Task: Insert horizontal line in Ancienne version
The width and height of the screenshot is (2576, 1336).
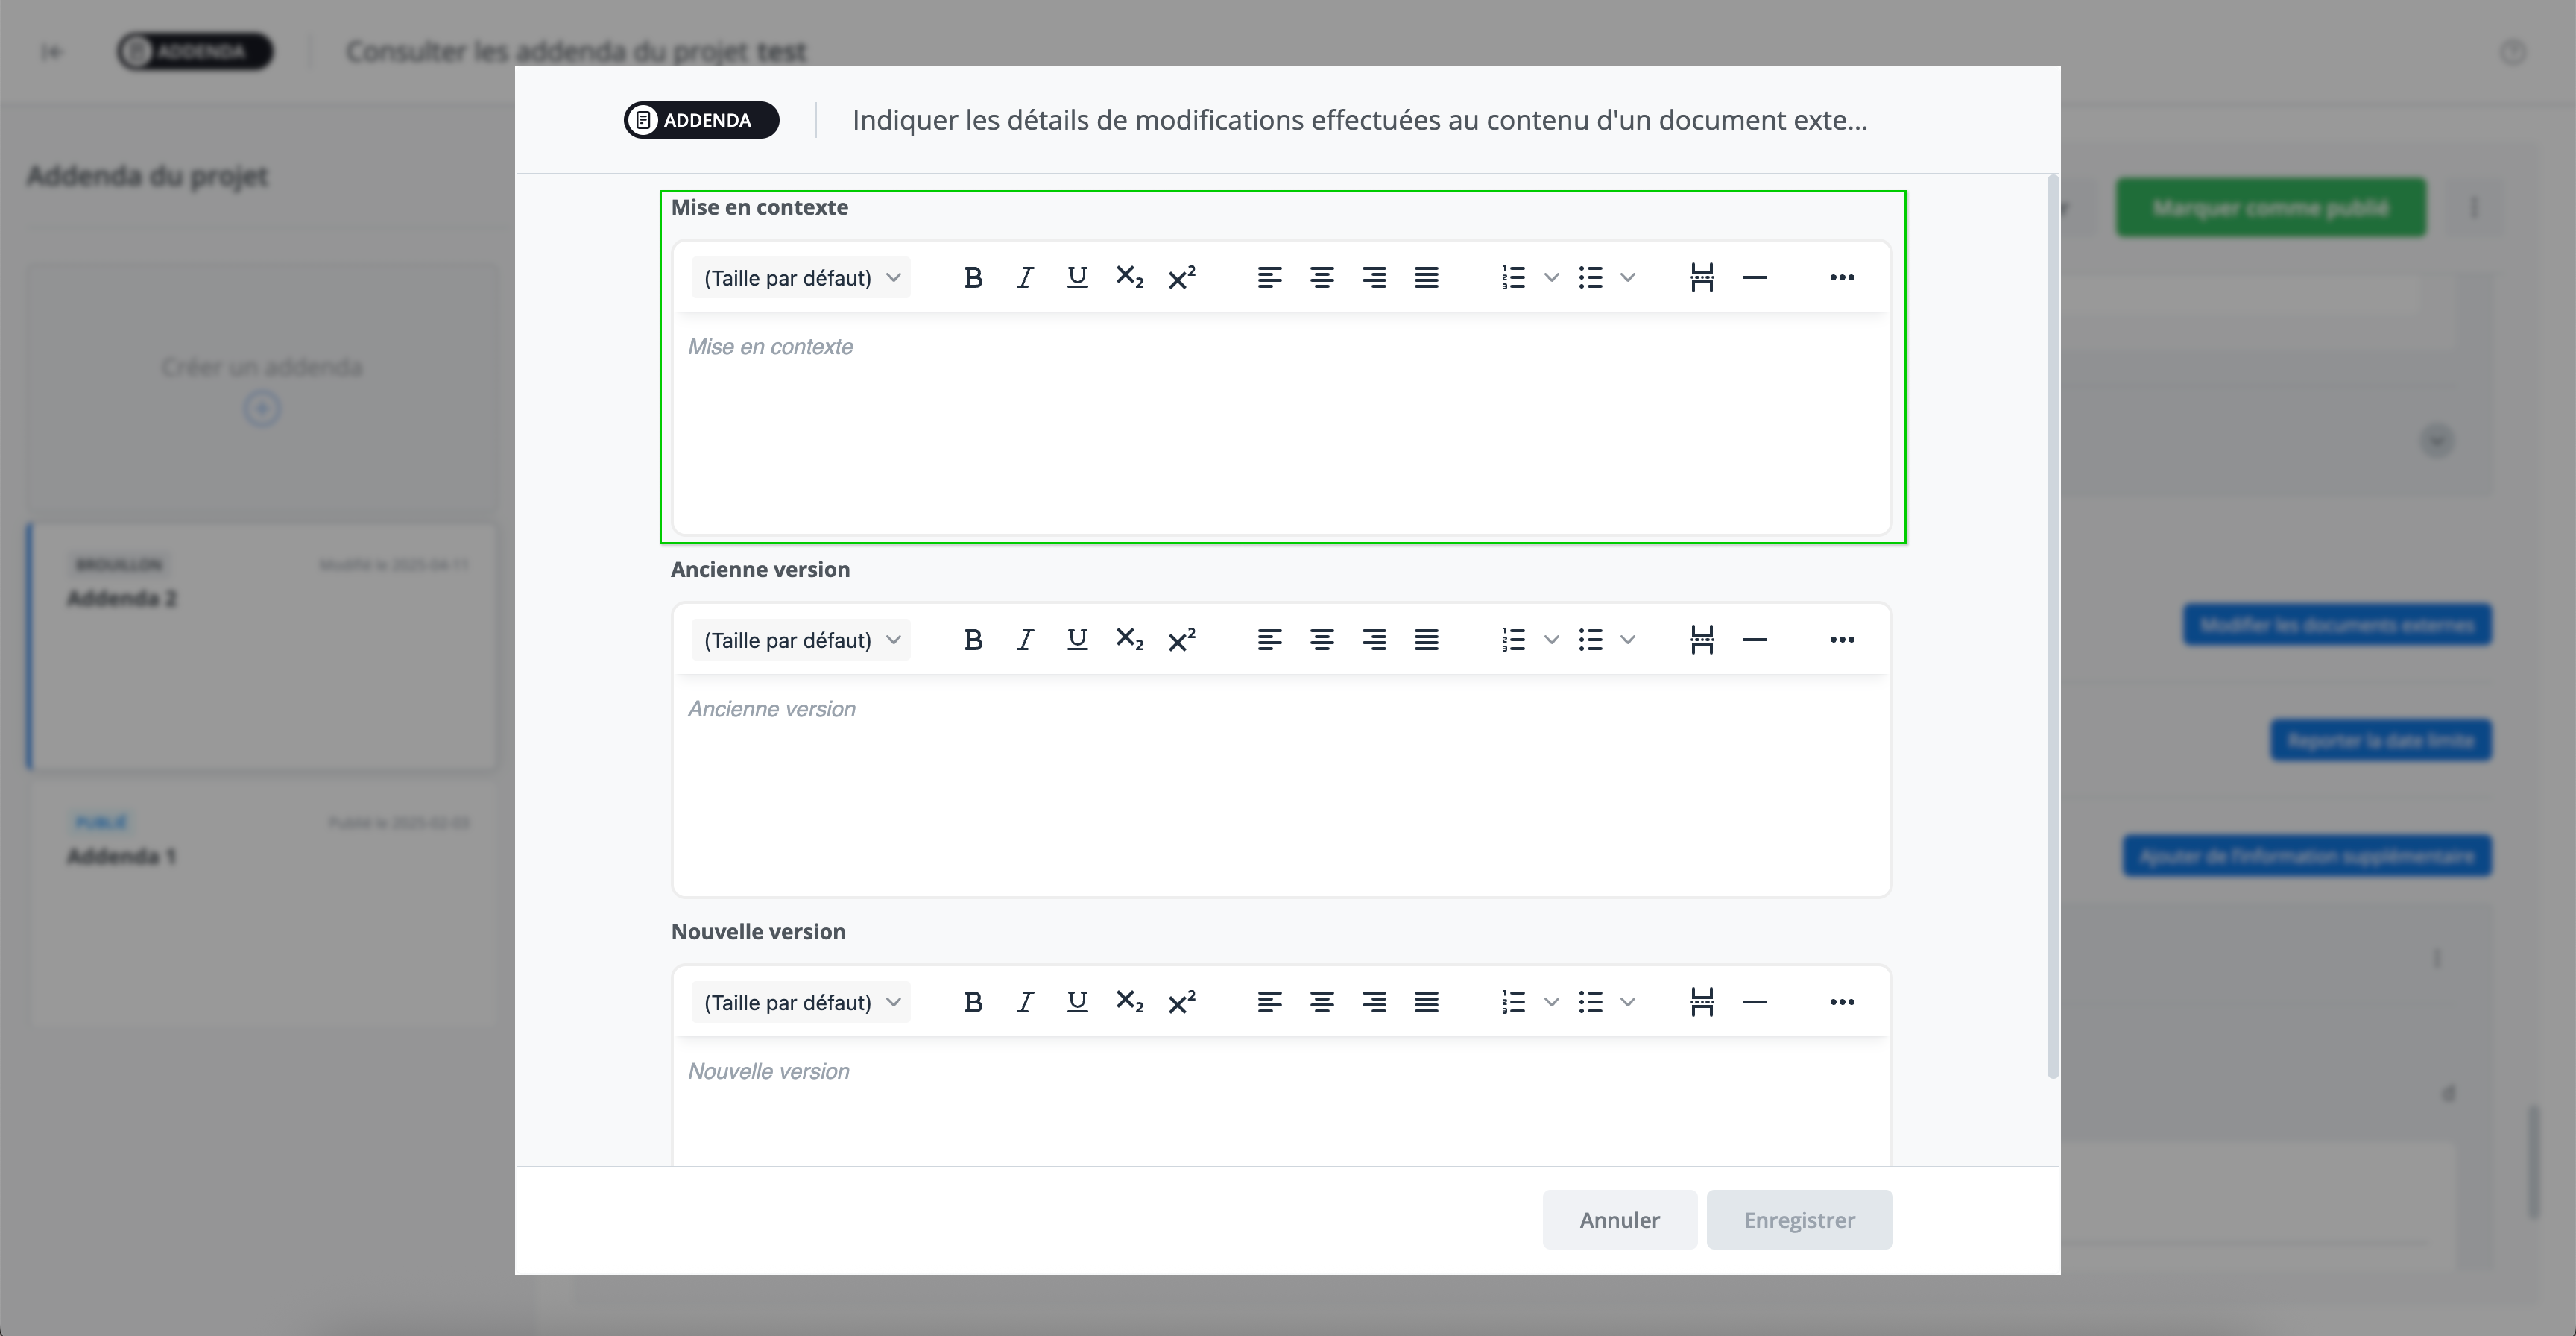Action: tap(1754, 640)
